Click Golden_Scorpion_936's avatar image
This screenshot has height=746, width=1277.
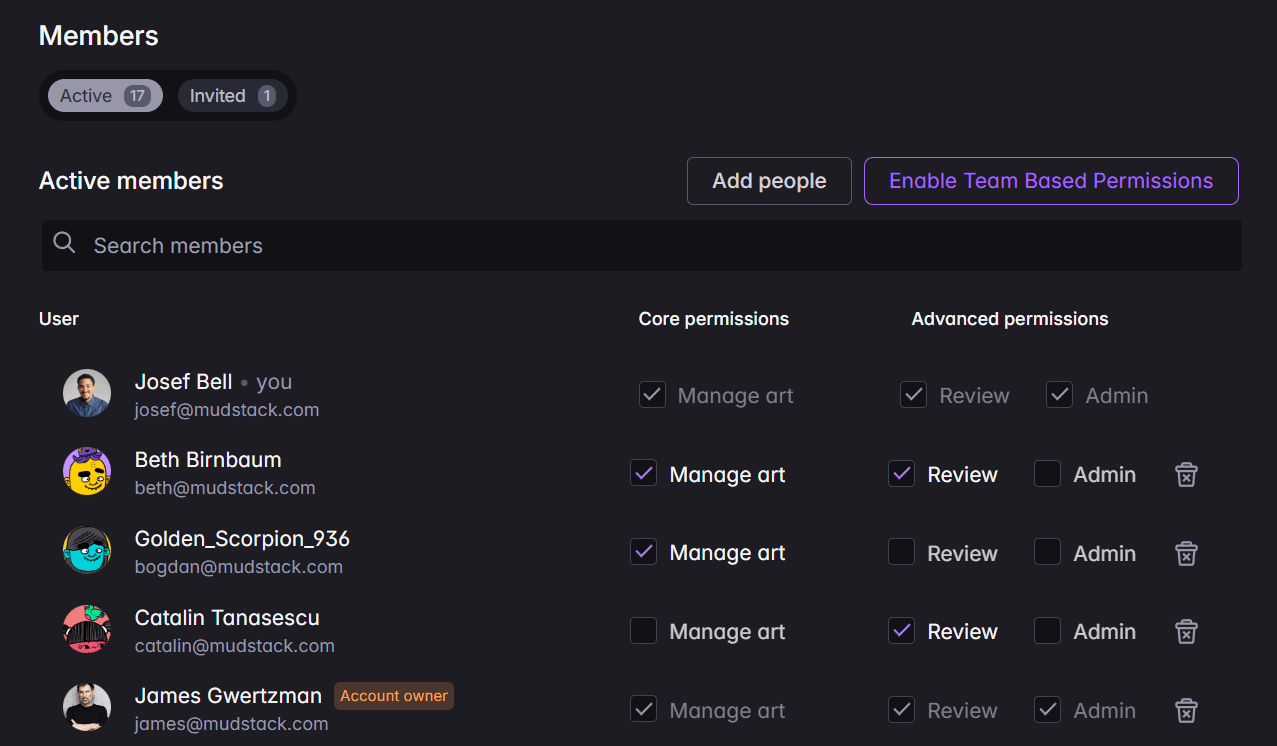pyautogui.click(x=87, y=550)
